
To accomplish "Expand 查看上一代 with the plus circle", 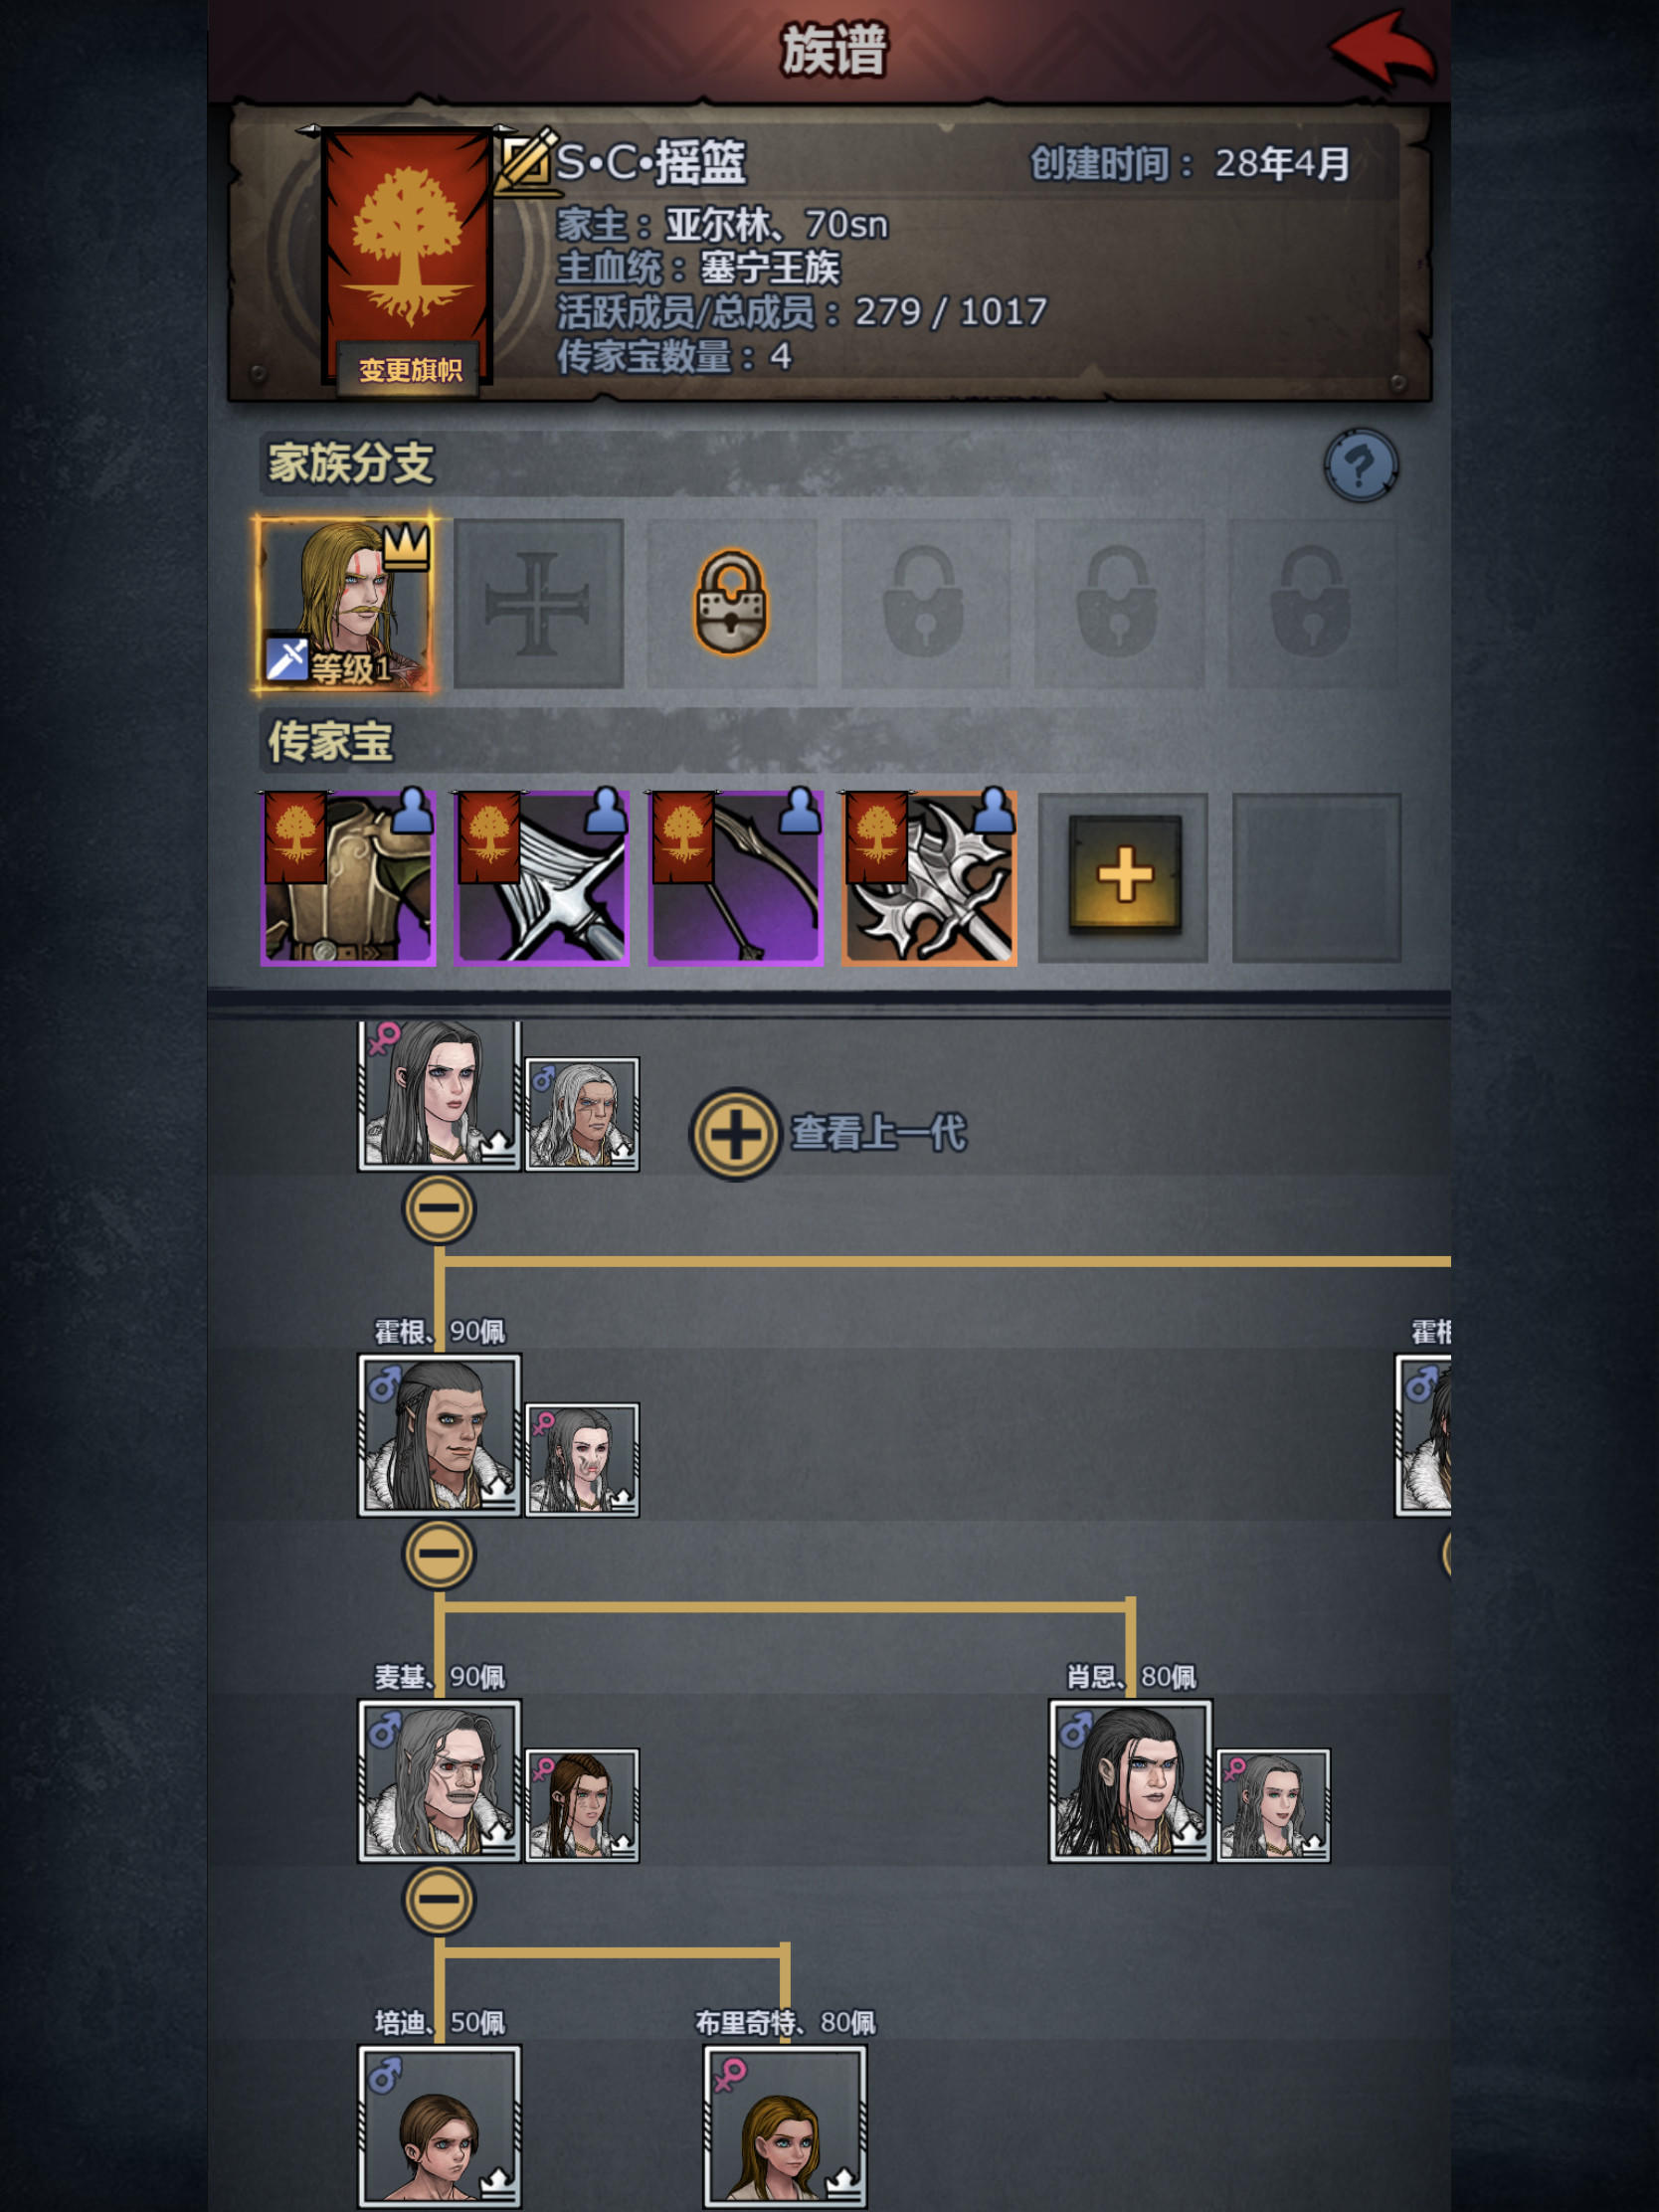I will pyautogui.click(x=735, y=1134).
